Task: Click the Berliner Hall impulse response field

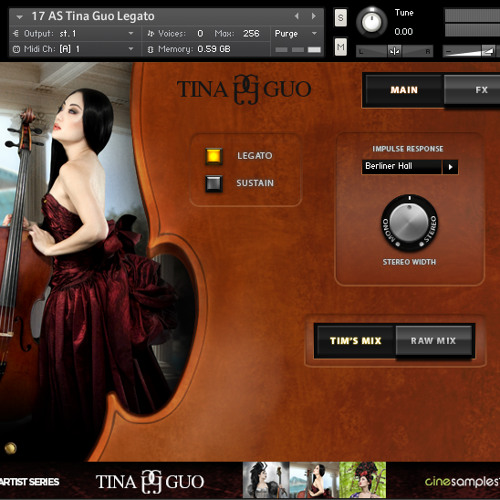Action: pos(402,167)
